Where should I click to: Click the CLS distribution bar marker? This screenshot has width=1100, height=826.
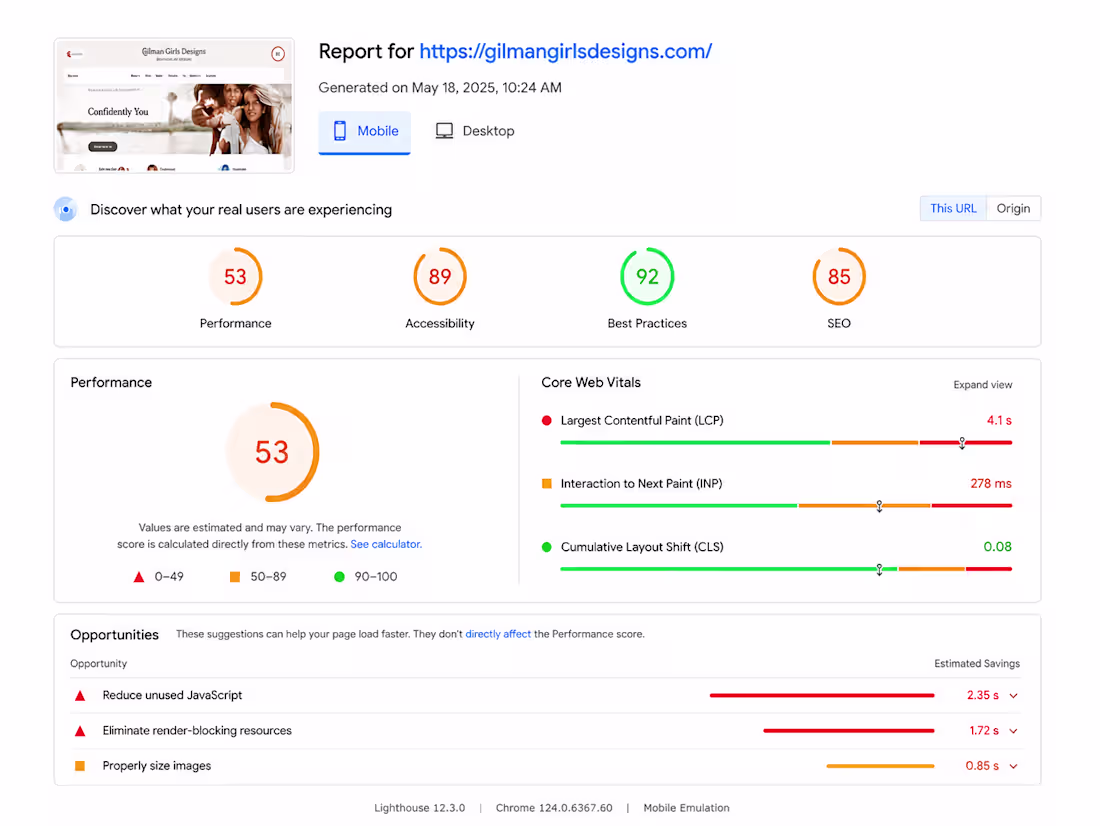coord(879,569)
